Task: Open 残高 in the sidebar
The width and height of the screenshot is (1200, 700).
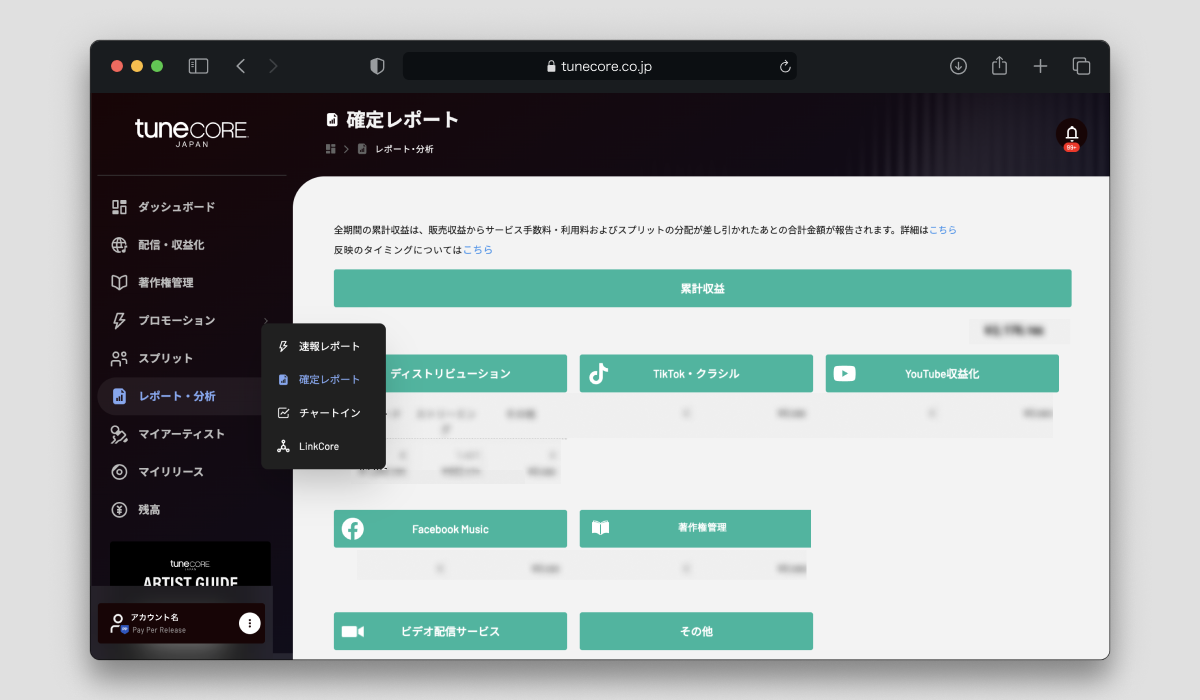Action: click(x=149, y=510)
